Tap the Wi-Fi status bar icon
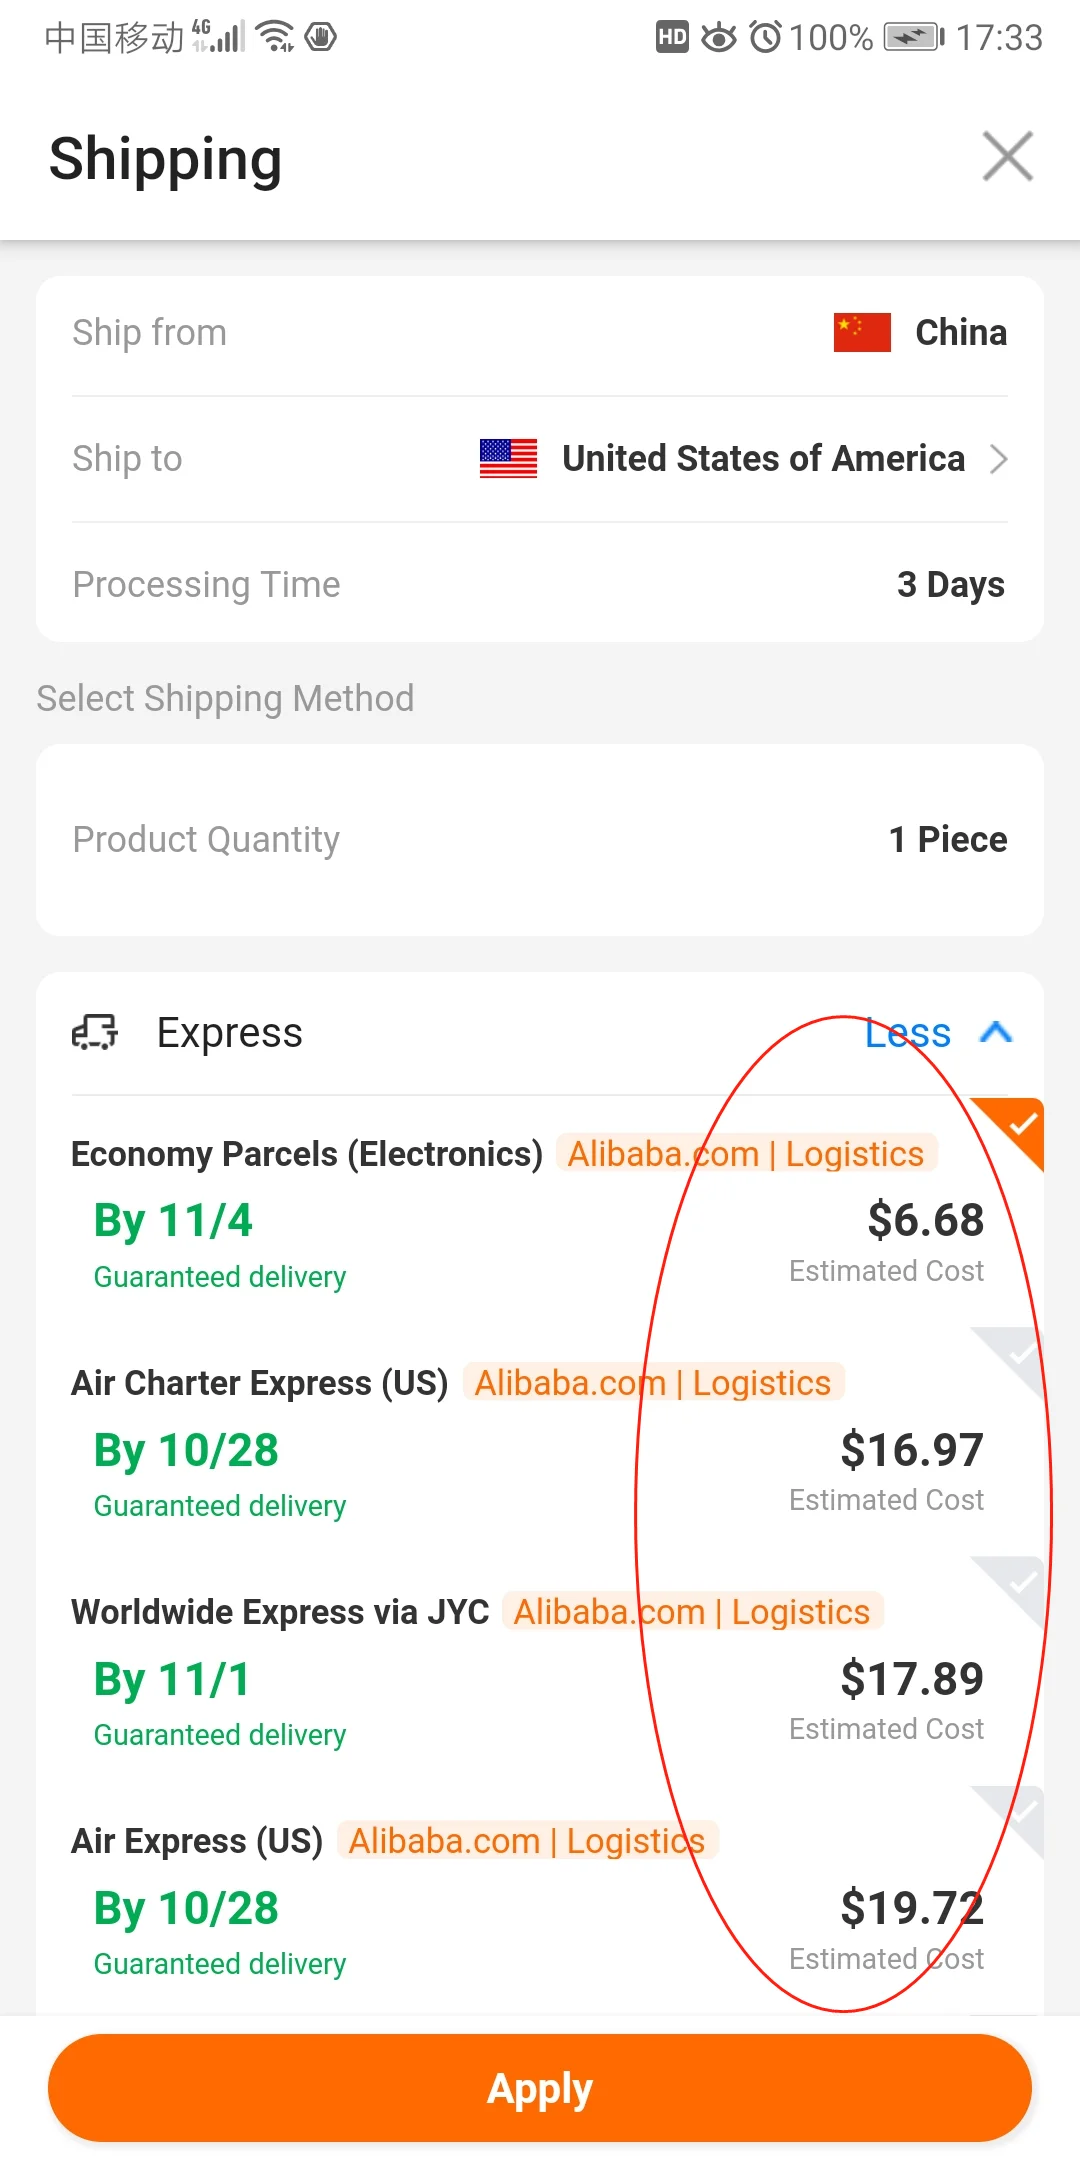The width and height of the screenshot is (1080, 2160). 274,37
